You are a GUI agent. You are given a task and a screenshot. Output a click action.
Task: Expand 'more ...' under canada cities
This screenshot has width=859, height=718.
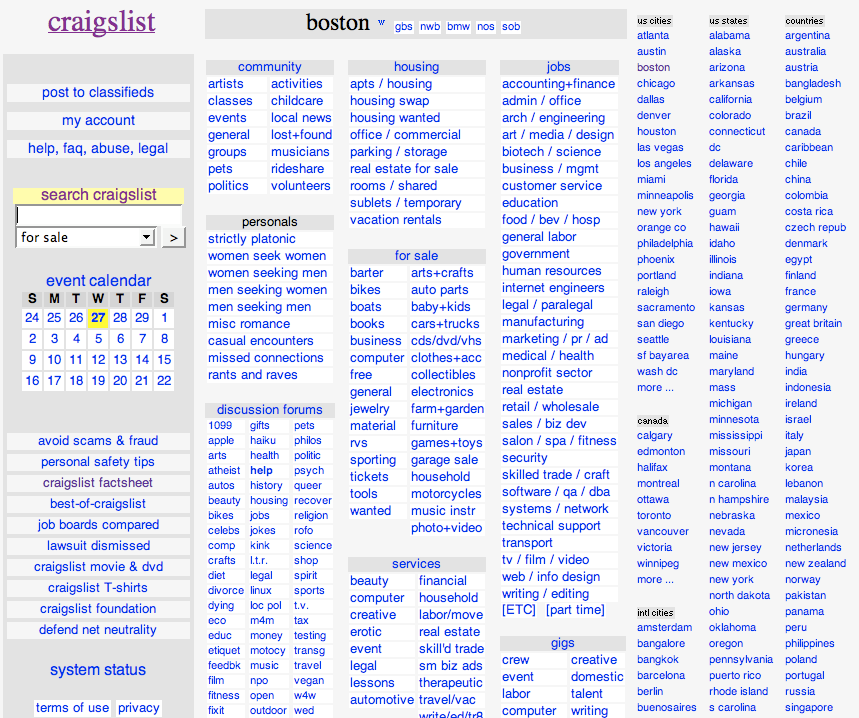tap(655, 579)
